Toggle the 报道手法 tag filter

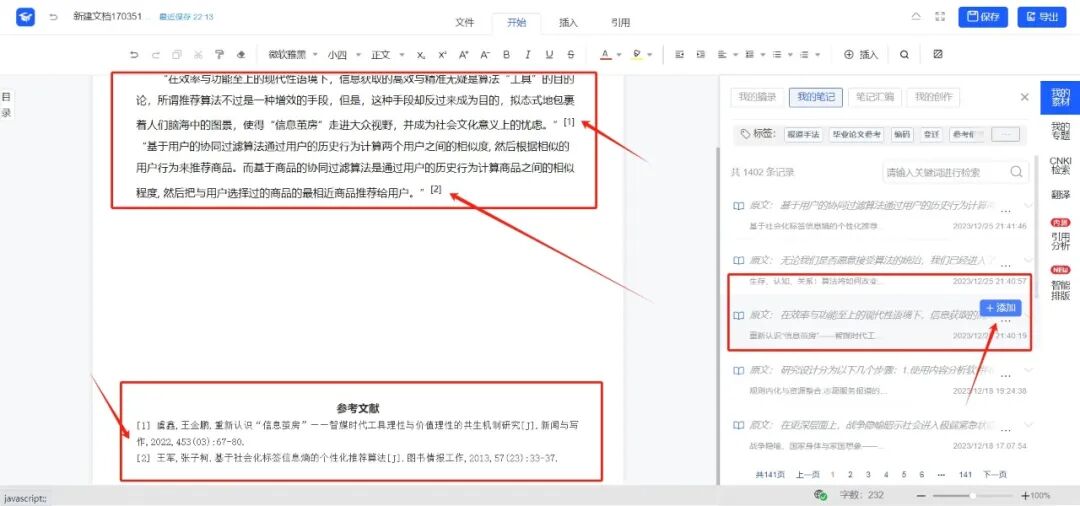[x=804, y=135]
